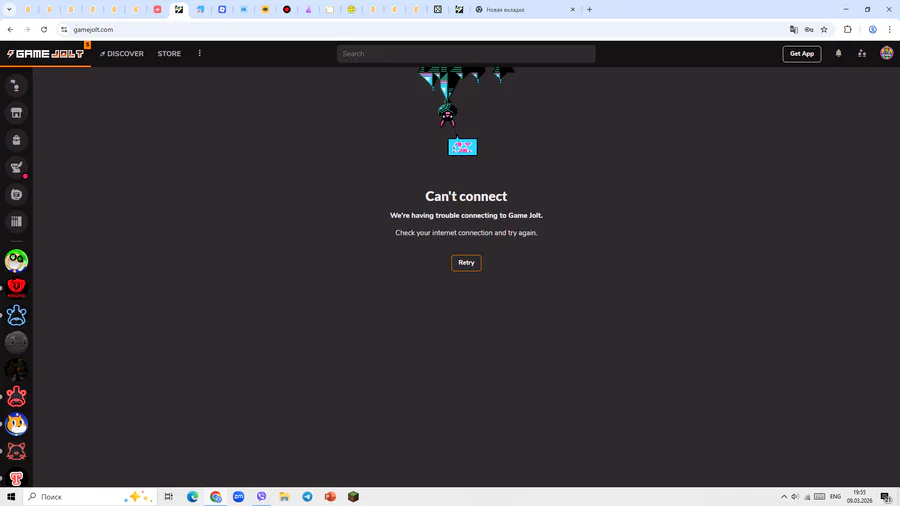The width and height of the screenshot is (900, 506).
Task: Click the Get App button
Action: (802, 53)
